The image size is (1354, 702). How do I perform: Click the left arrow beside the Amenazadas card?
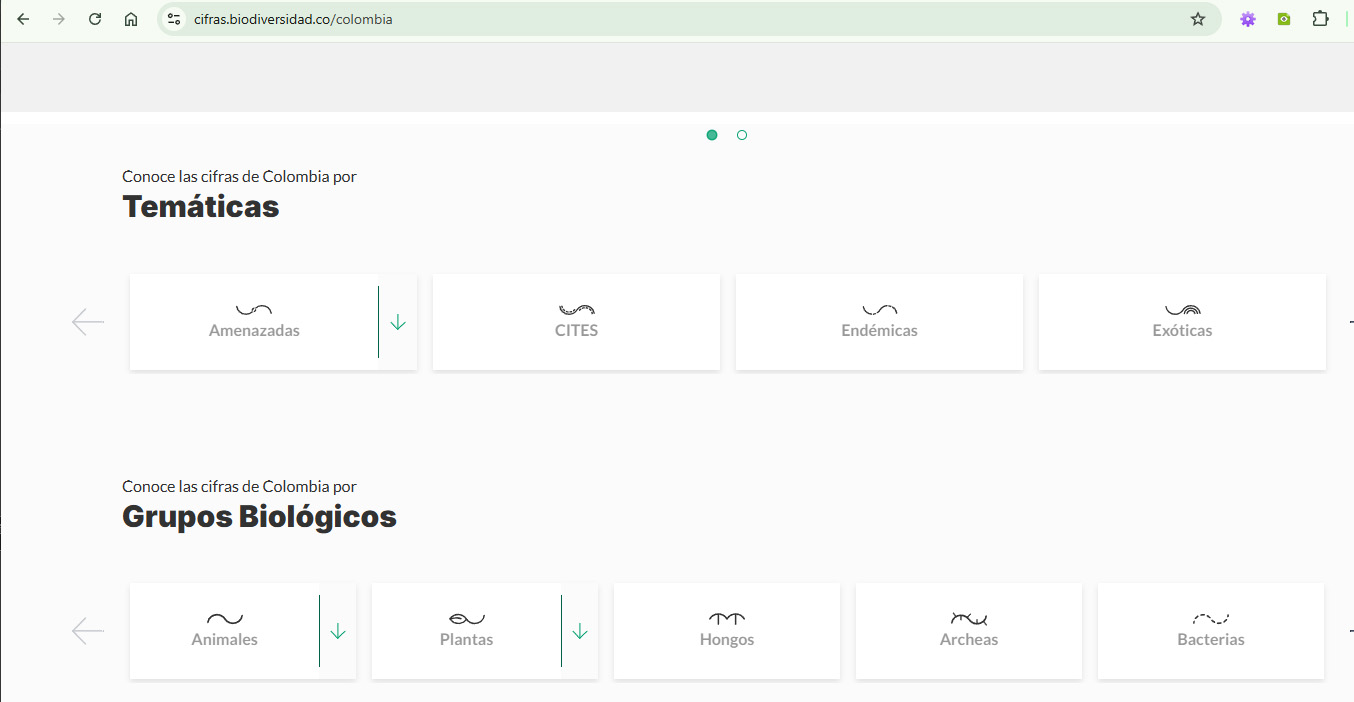click(x=88, y=322)
